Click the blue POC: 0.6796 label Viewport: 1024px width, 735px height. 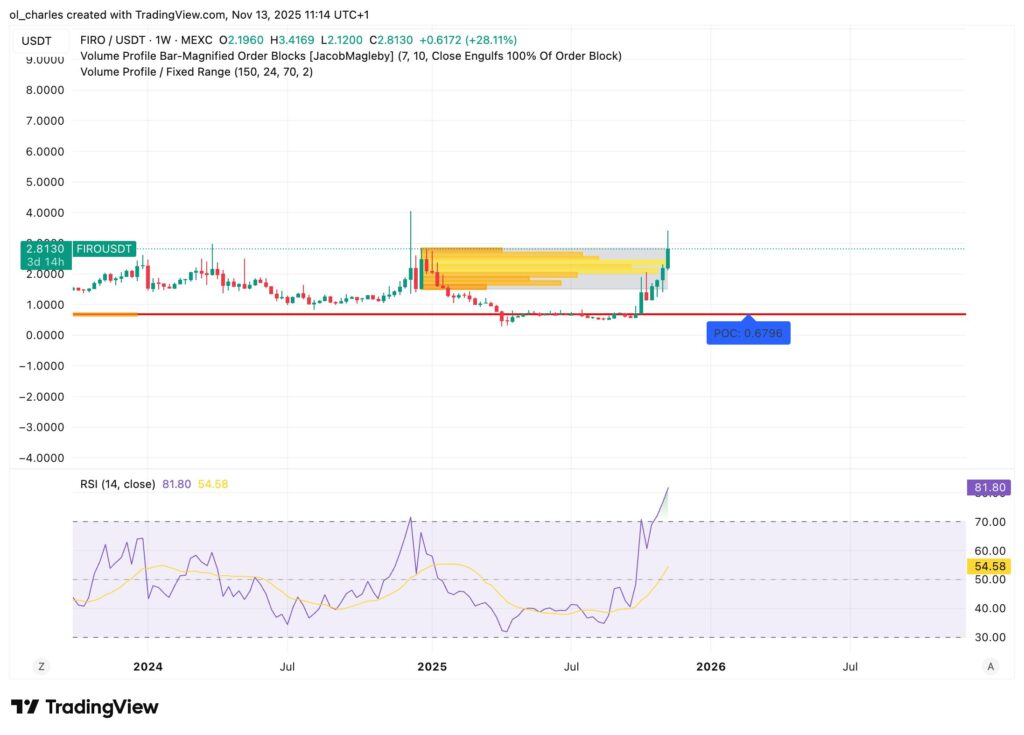[x=748, y=332]
